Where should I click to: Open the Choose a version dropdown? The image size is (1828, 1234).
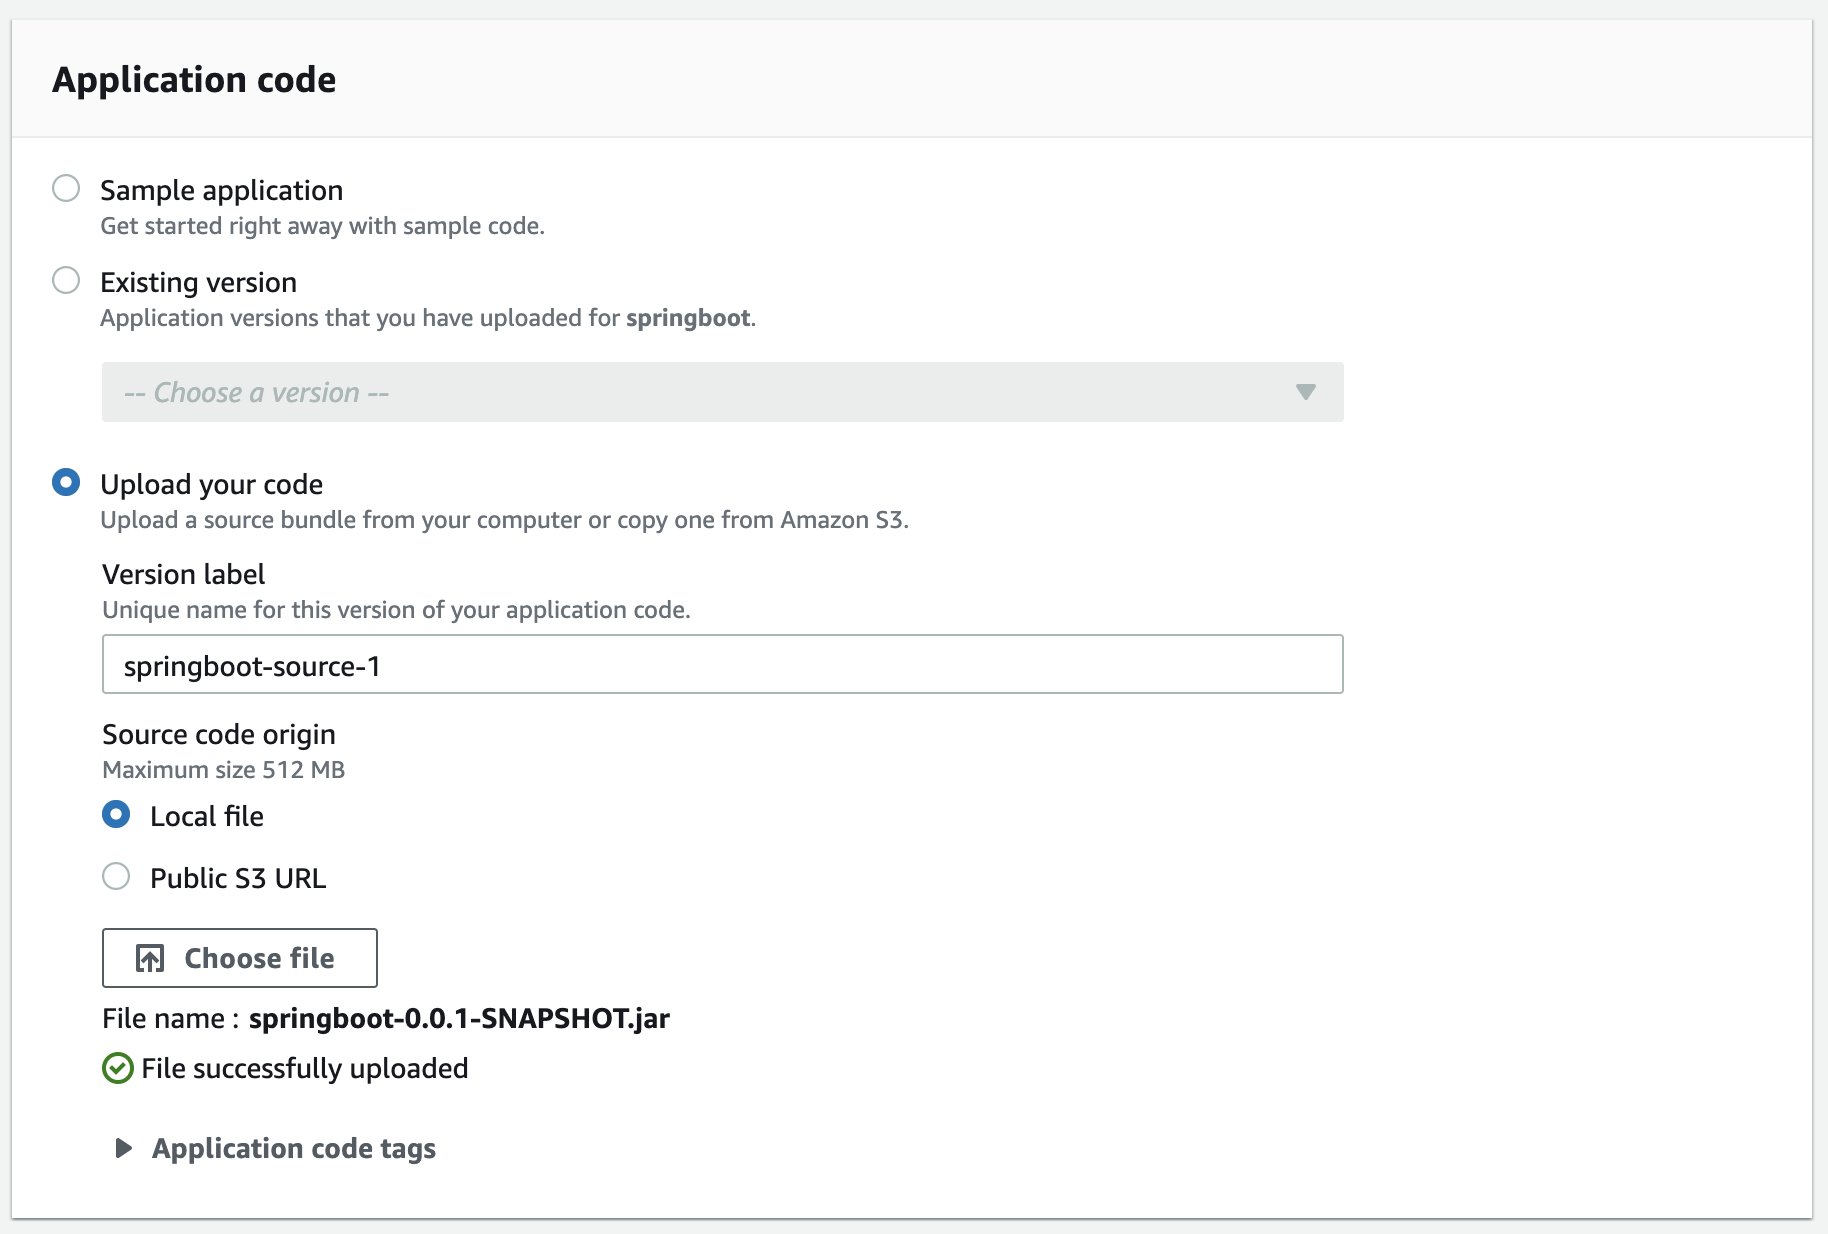(x=721, y=392)
